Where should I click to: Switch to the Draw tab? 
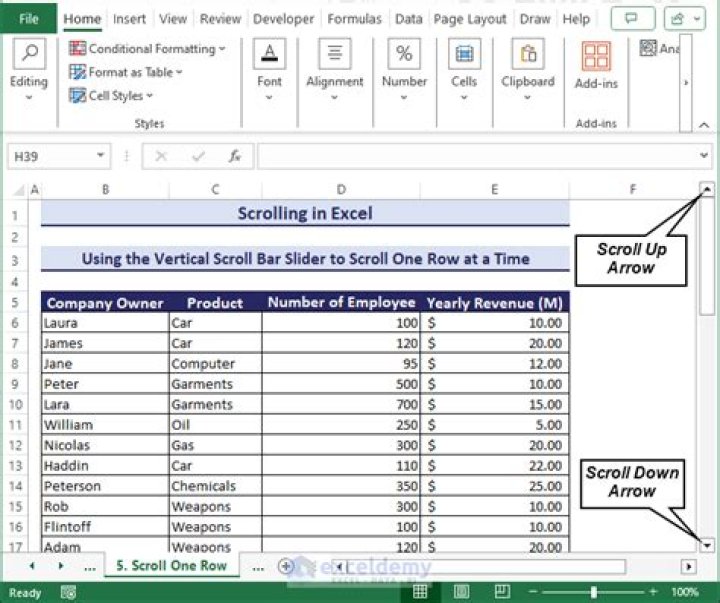pos(534,19)
